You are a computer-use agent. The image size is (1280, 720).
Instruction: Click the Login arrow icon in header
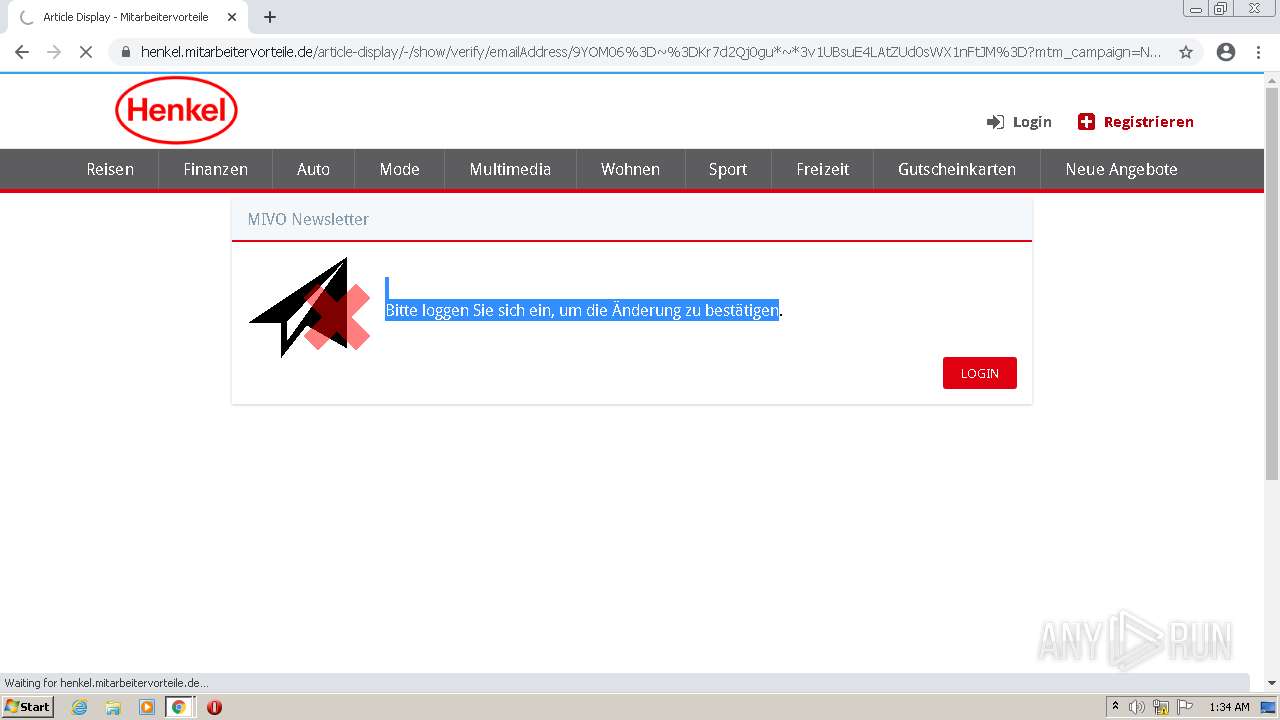(x=995, y=122)
